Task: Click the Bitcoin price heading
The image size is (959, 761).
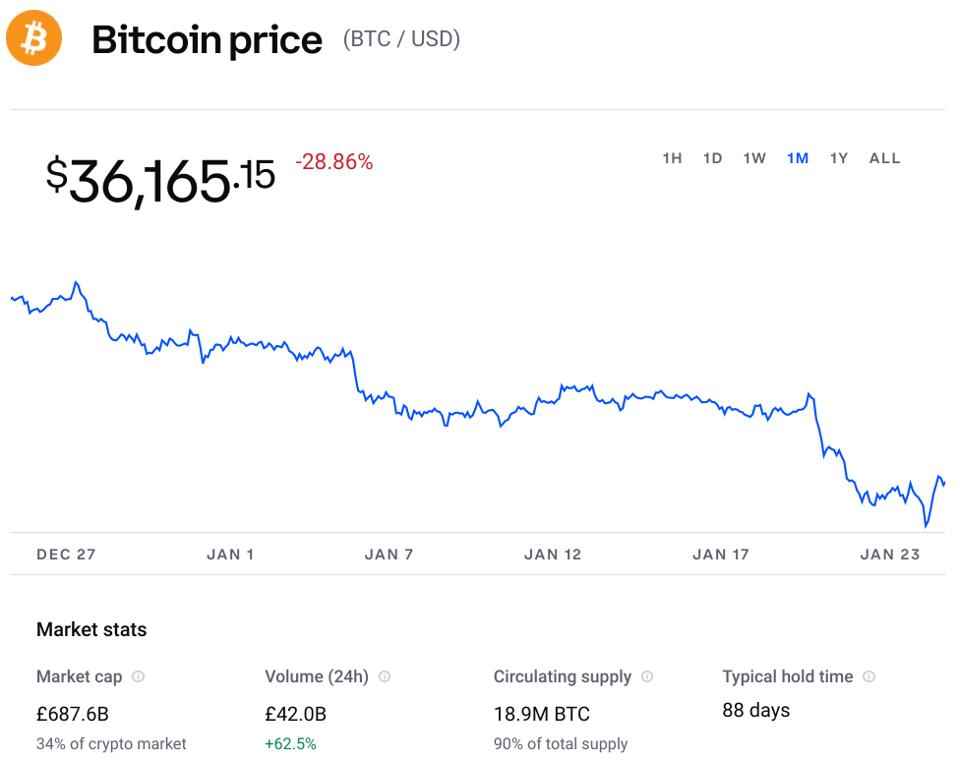Action: click(207, 40)
